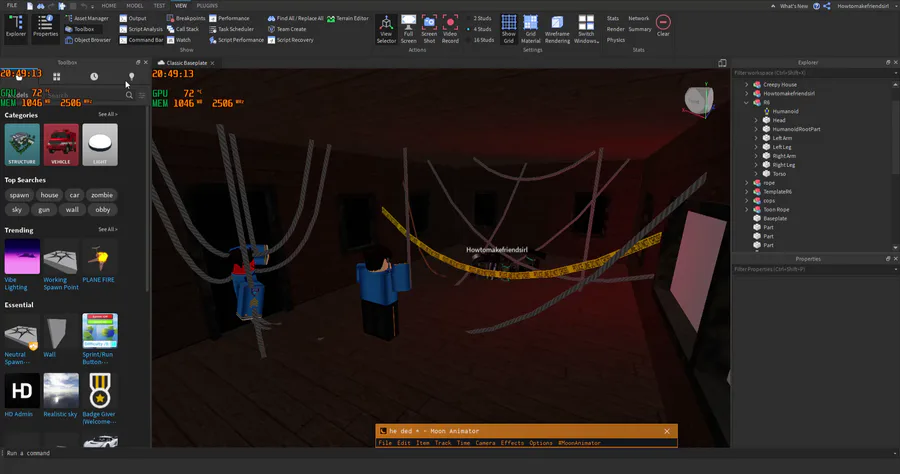This screenshot has height=474, width=900.
Task: Show the Performance window
Action: pyautogui.click(x=229, y=18)
